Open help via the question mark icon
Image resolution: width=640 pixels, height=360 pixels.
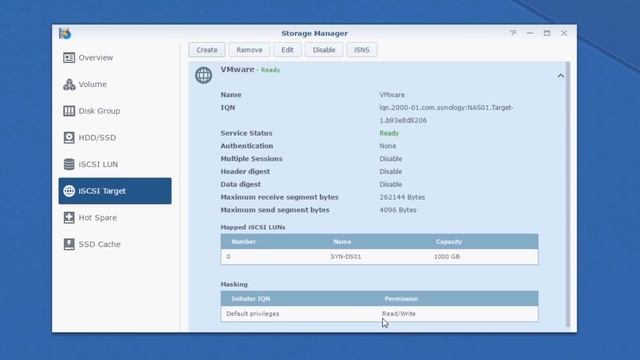click(513, 33)
